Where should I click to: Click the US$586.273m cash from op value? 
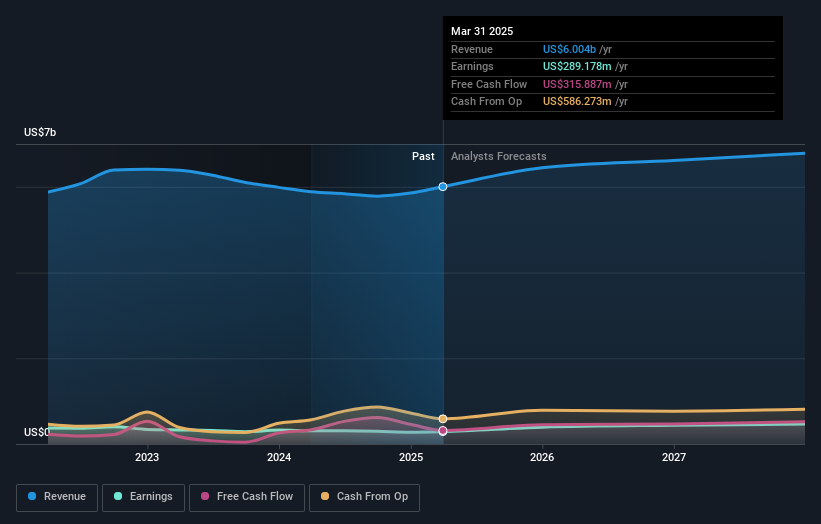[x=577, y=102]
